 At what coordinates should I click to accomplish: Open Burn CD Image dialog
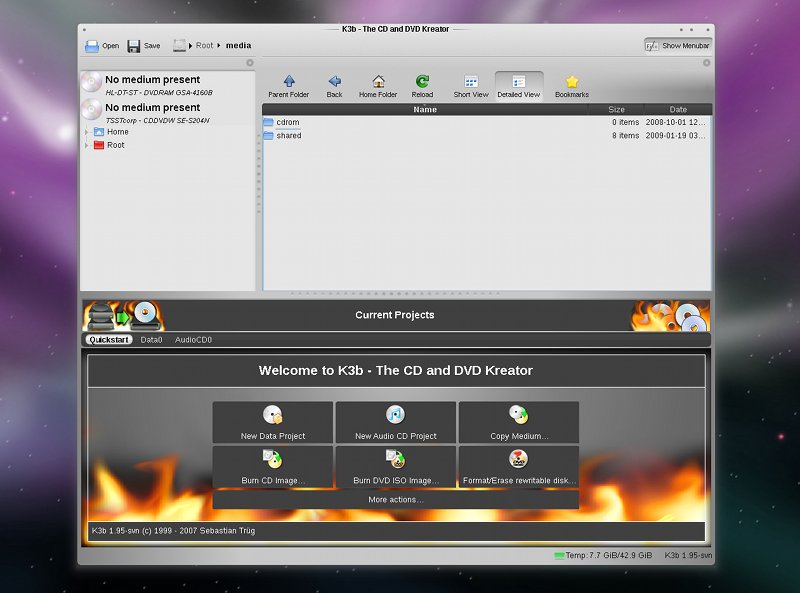click(x=273, y=466)
